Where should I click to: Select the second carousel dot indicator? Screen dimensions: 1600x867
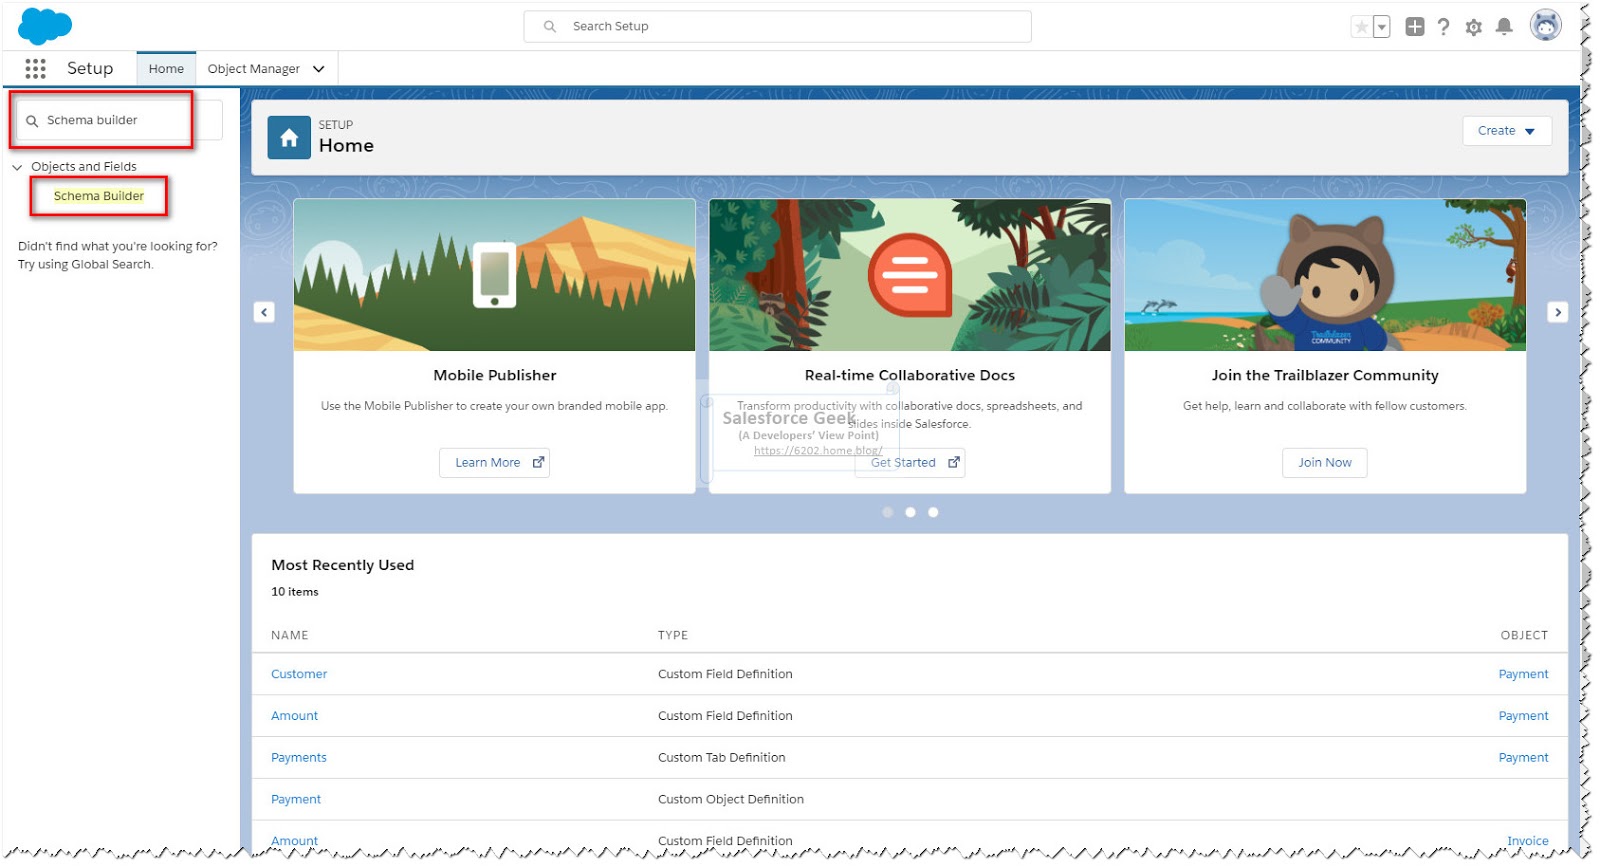pyautogui.click(x=910, y=512)
